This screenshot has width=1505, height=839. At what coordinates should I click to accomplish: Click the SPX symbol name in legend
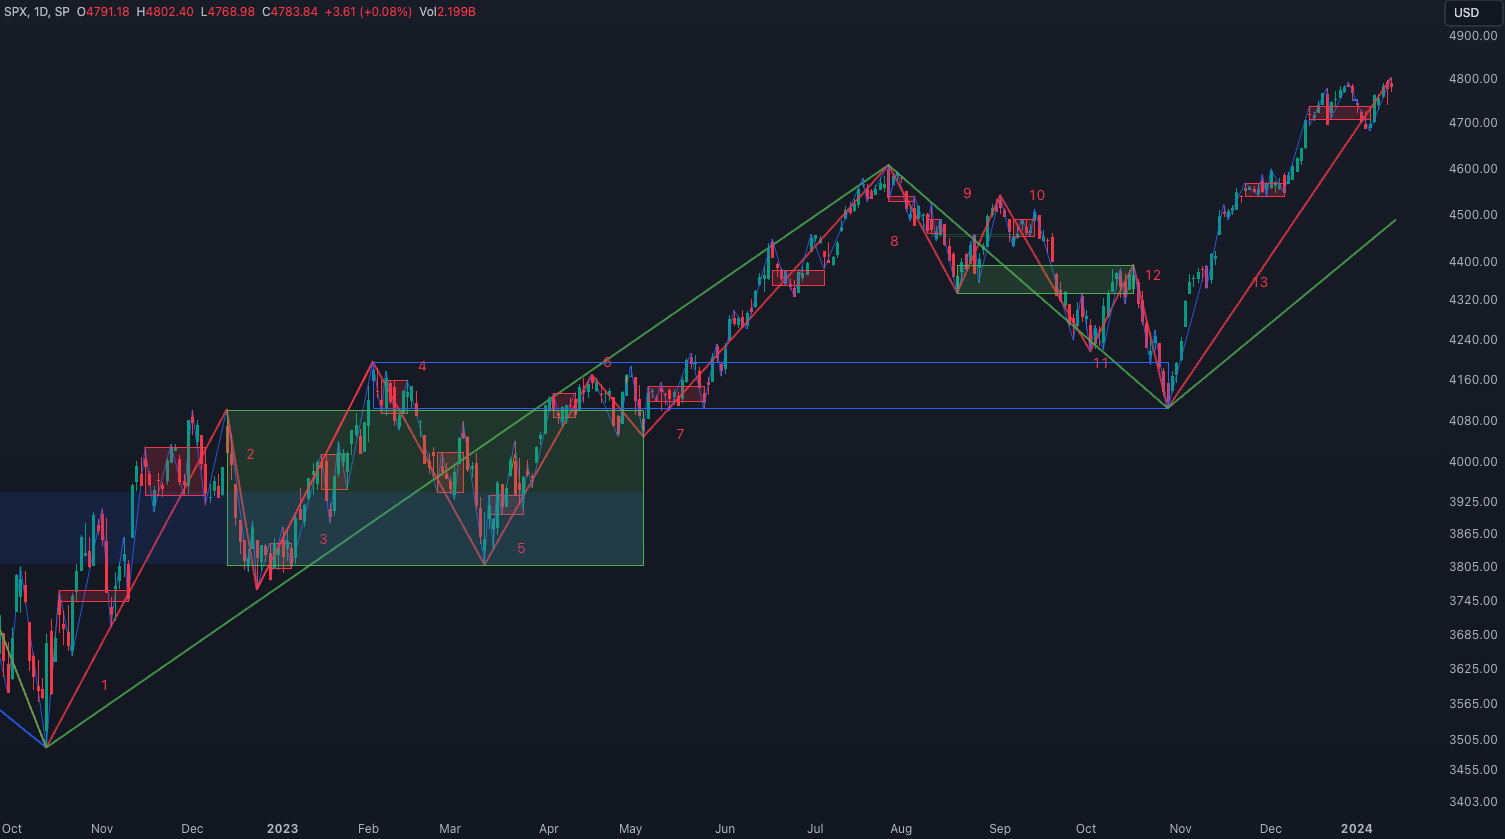[x=16, y=12]
